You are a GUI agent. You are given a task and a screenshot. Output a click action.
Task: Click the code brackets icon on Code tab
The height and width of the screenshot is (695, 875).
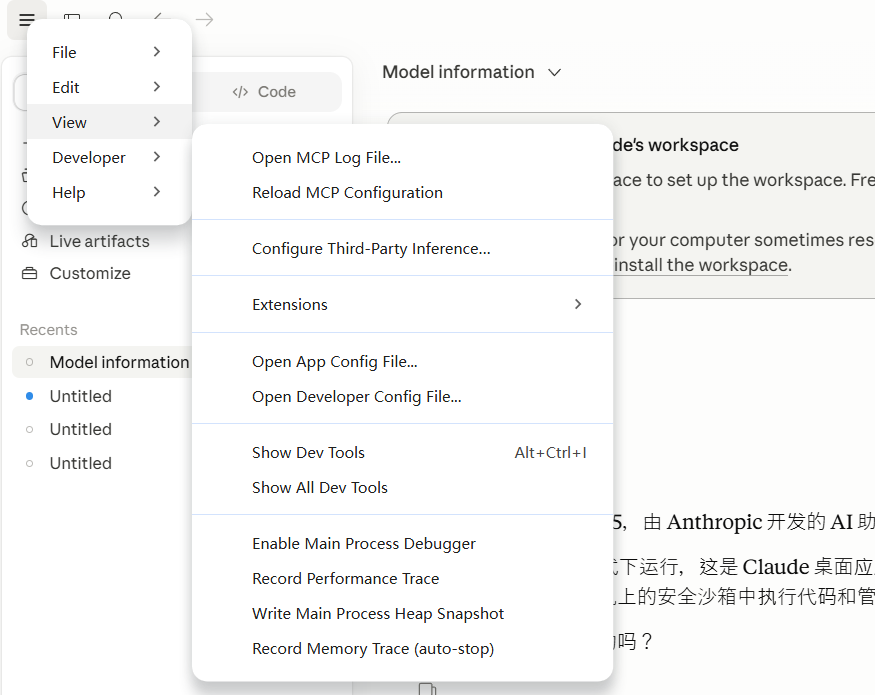pyautogui.click(x=240, y=92)
